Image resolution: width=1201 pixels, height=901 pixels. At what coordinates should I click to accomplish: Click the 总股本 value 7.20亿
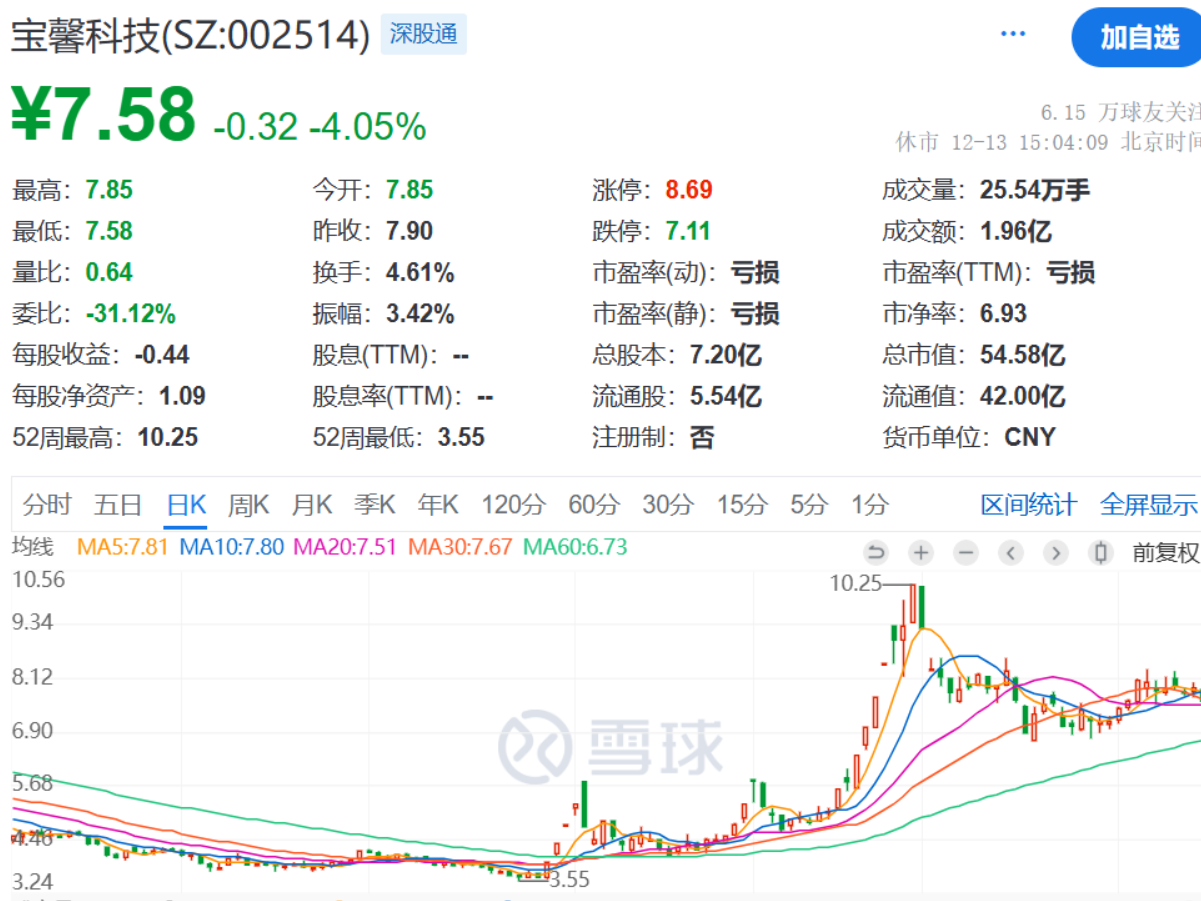pos(726,354)
